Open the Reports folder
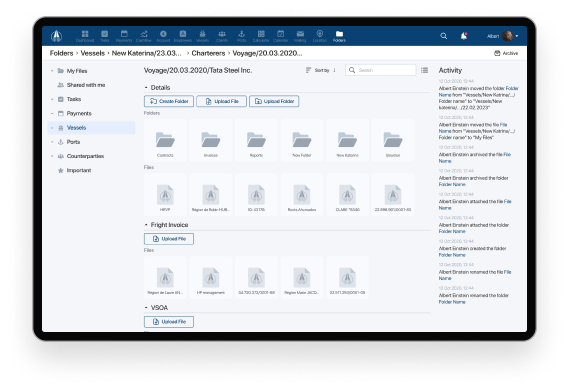This screenshot has width=569, height=390. pyautogui.click(x=256, y=141)
